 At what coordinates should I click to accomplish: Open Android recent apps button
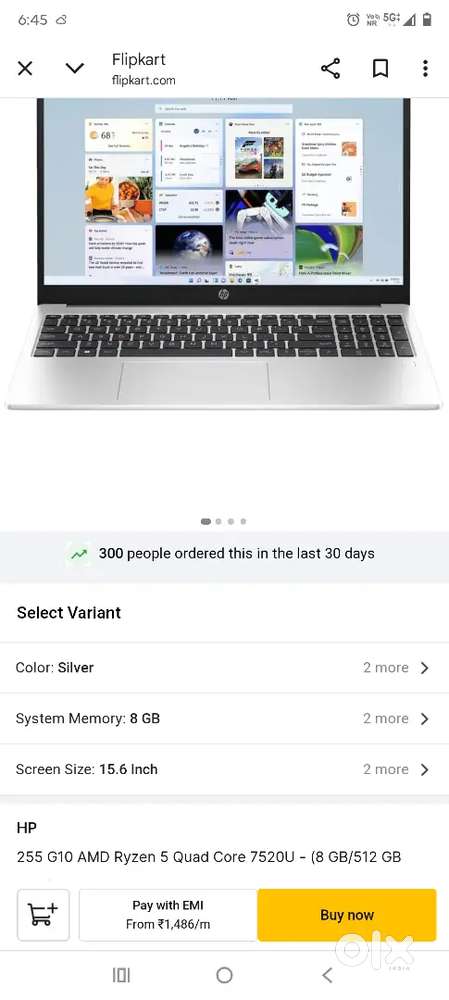(121, 974)
